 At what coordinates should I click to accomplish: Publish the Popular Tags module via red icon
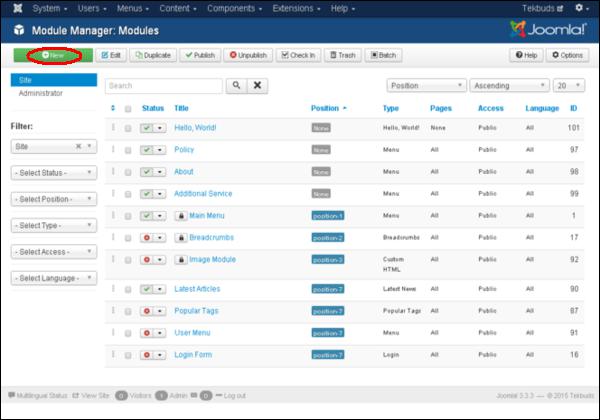point(147,311)
